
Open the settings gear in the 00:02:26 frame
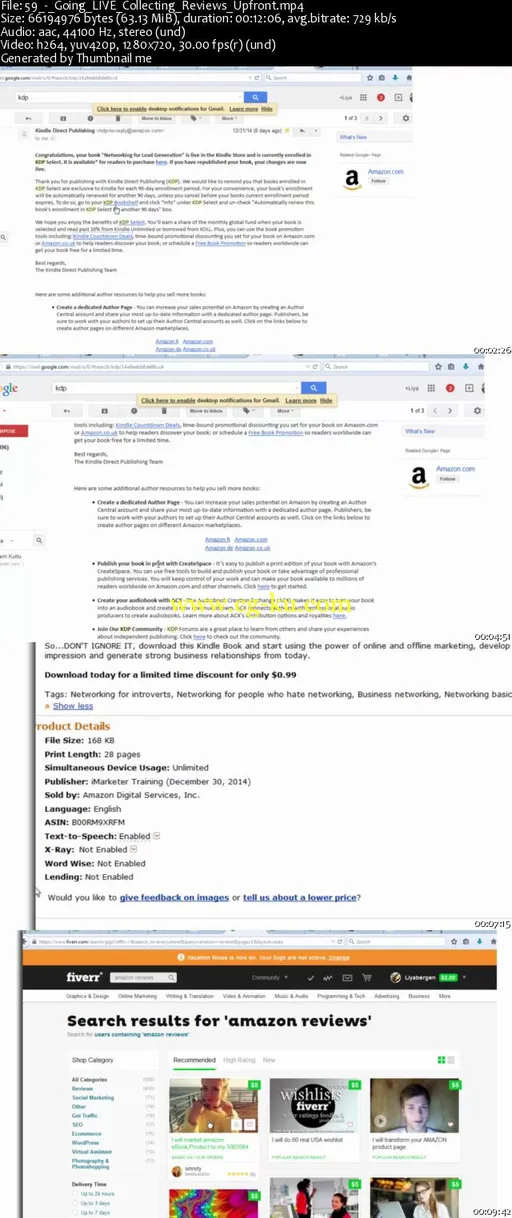pos(405,118)
